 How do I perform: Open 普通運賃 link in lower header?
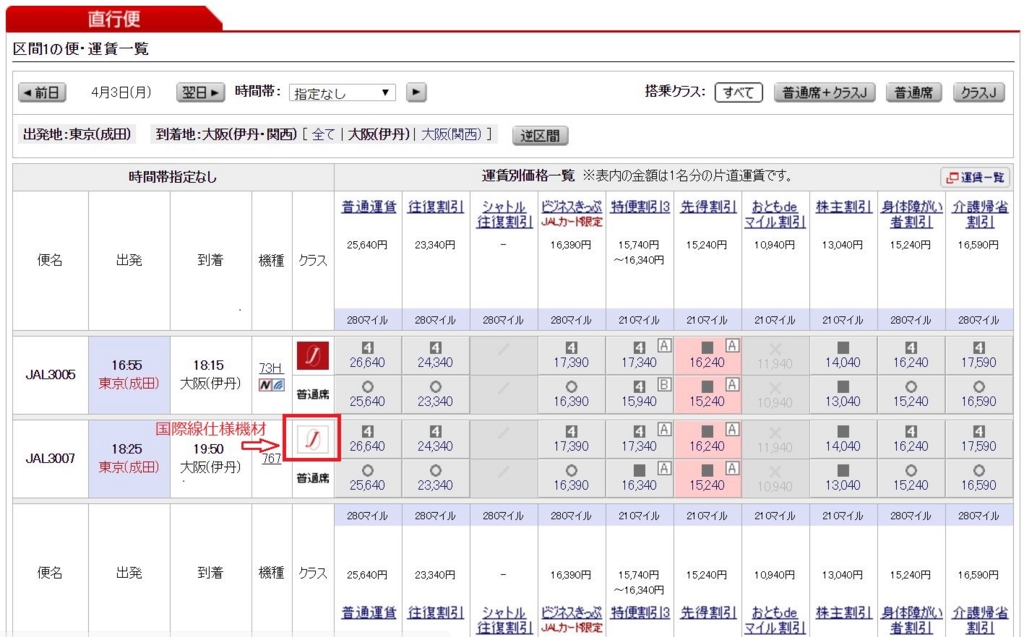click(x=368, y=613)
